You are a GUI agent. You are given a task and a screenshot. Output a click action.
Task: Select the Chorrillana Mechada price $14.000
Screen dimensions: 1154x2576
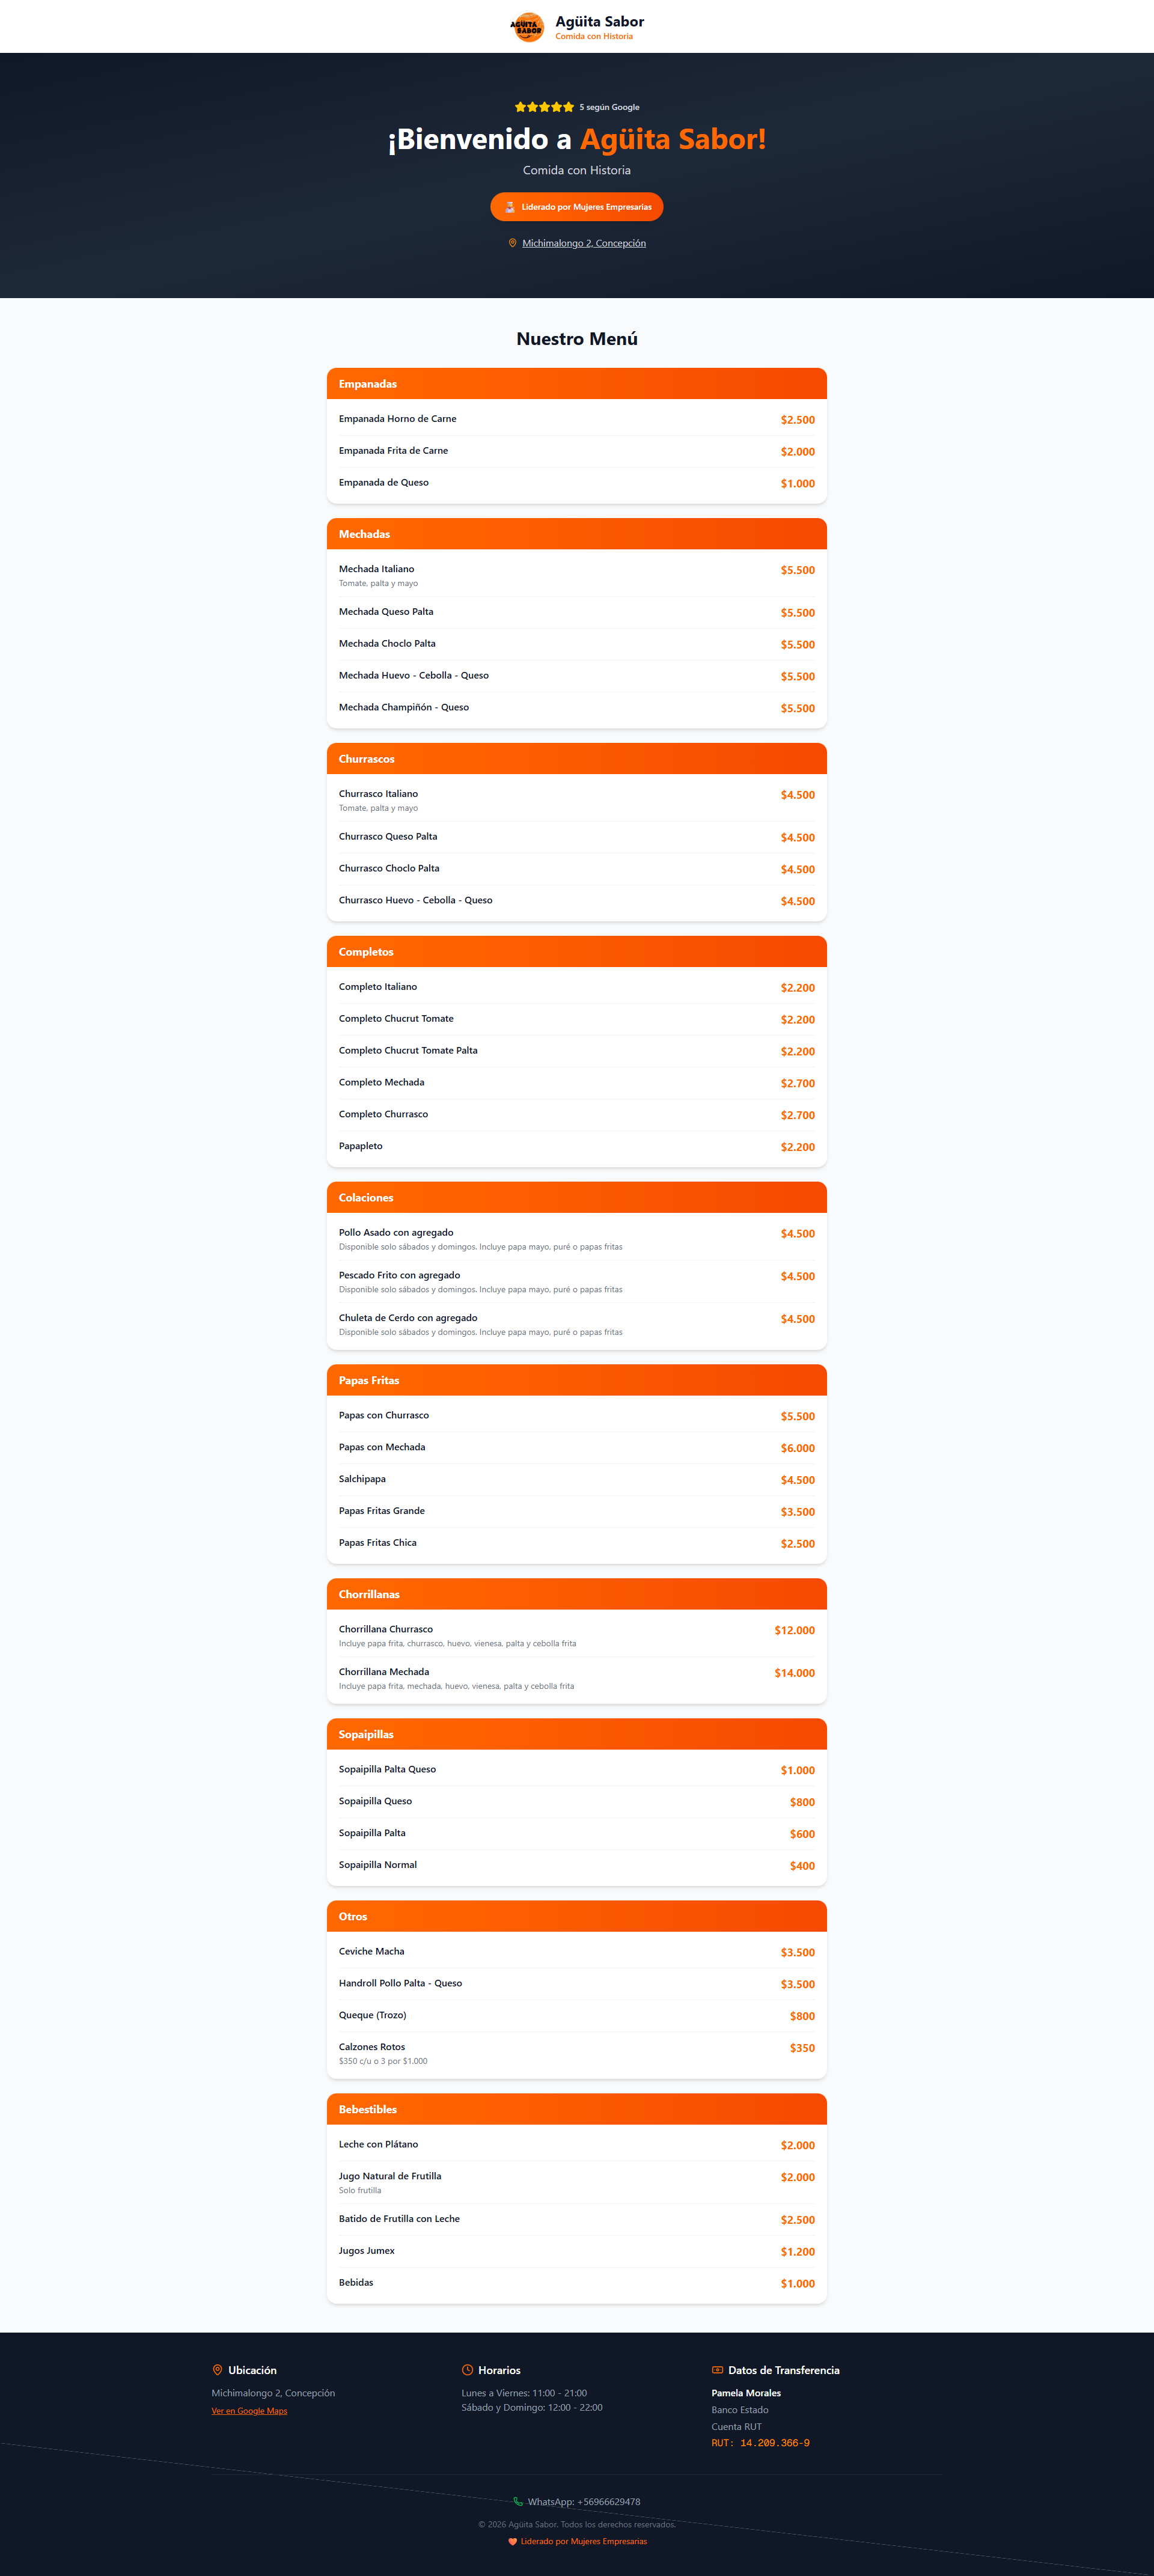[794, 1673]
